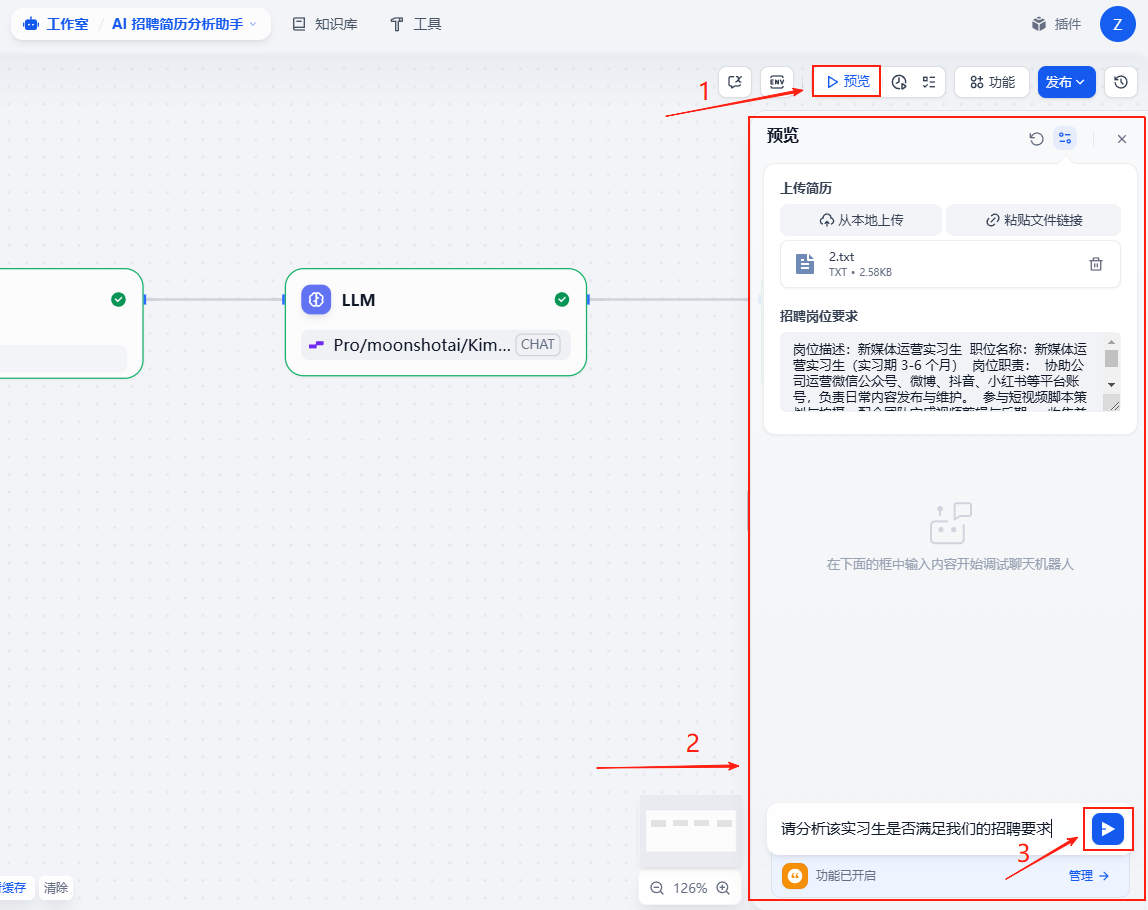Select the LLM node on the canvas
1148x910 pixels.
(435, 300)
